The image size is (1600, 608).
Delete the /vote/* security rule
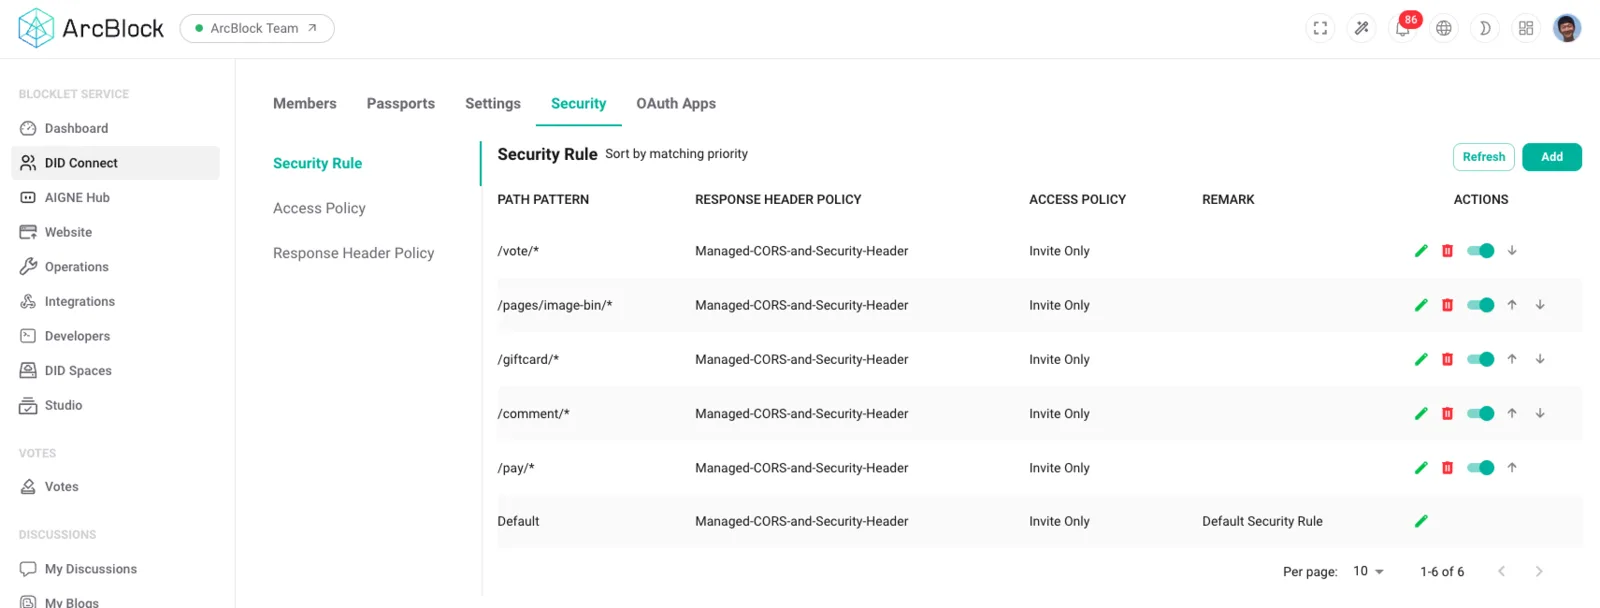(x=1447, y=251)
